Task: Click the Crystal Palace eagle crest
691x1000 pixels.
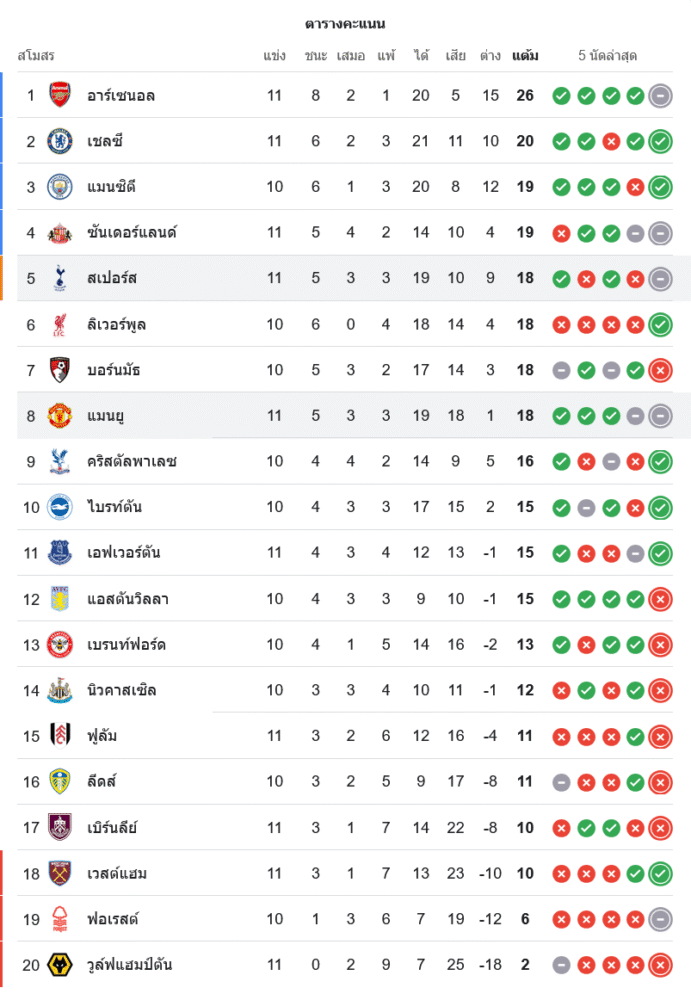Action: click(x=60, y=461)
